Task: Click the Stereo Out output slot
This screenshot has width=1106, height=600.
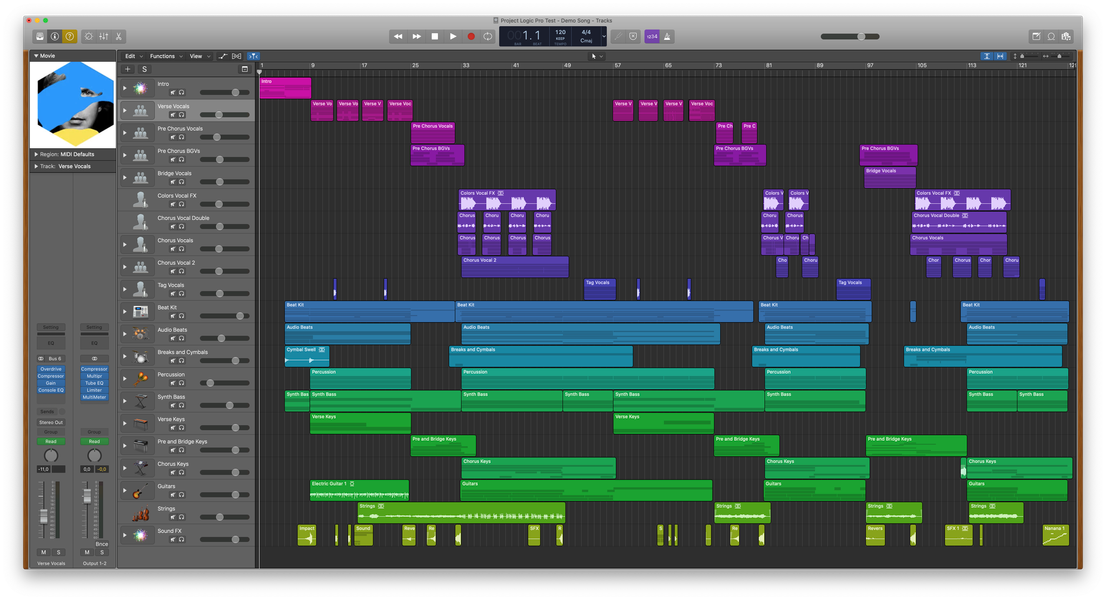Action: [x=51, y=422]
